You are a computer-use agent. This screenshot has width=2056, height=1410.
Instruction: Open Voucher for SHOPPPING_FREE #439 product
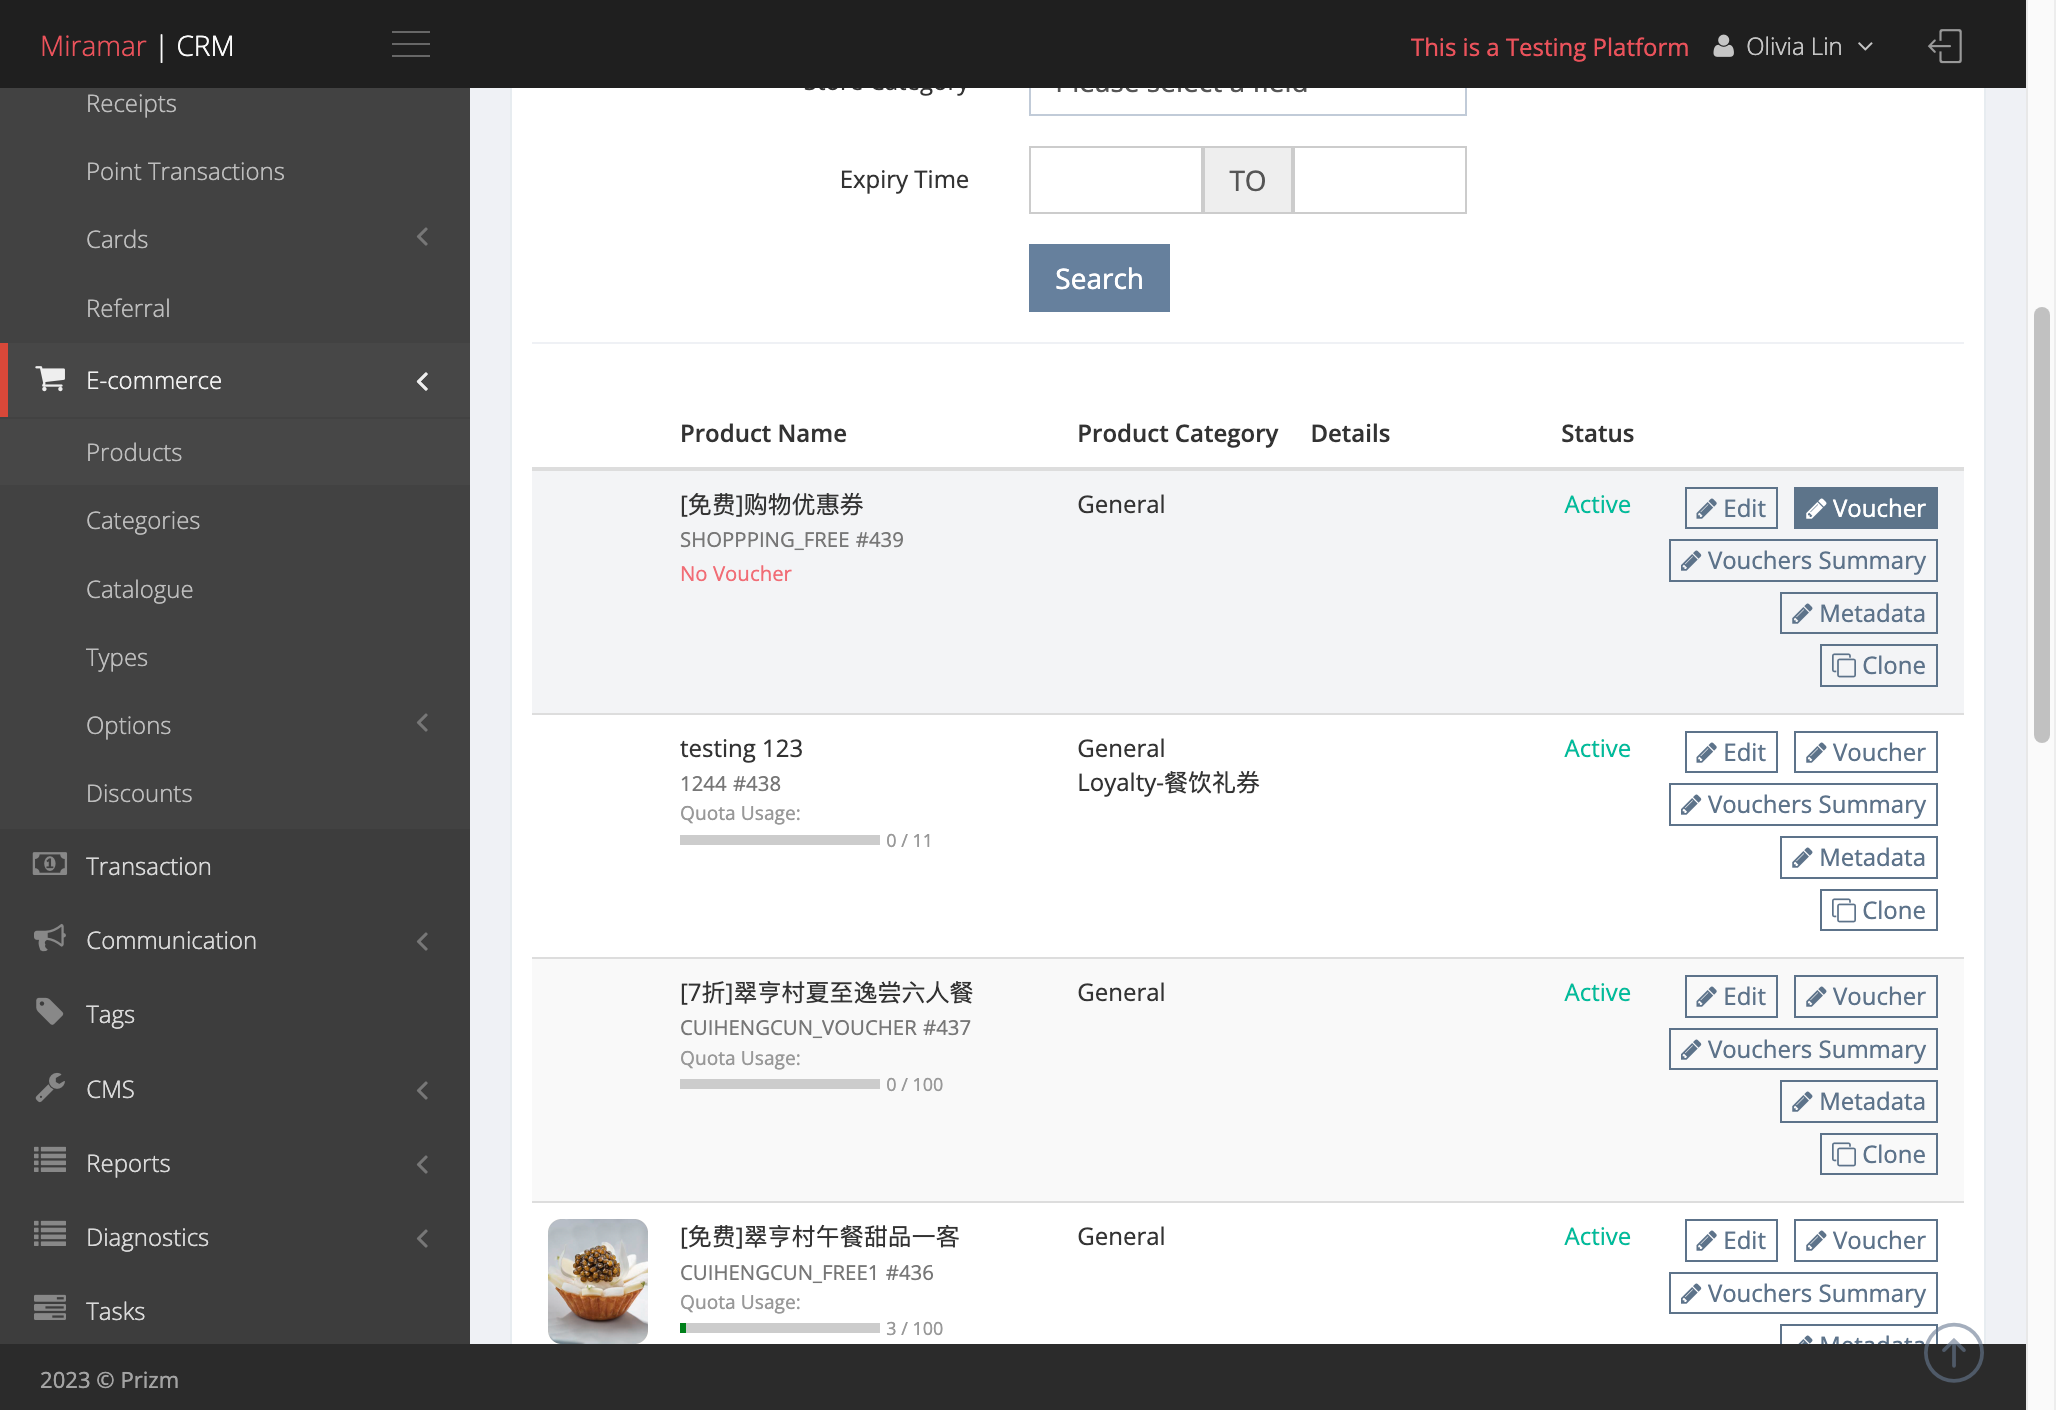click(1865, 508)
